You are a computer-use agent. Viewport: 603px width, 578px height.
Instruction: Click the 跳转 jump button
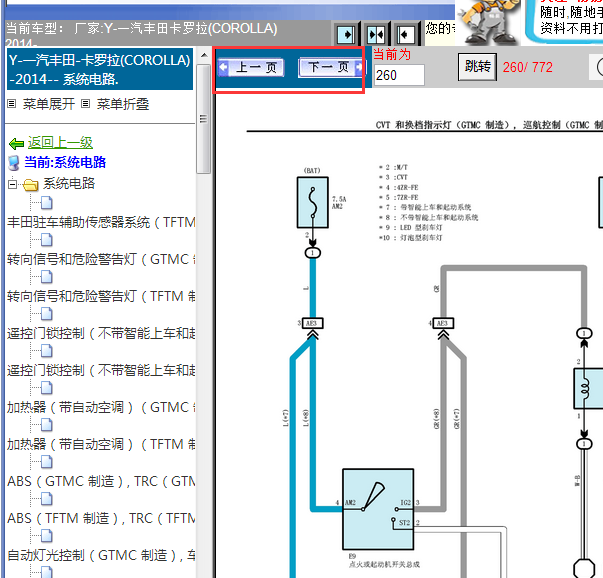(477, 67)
